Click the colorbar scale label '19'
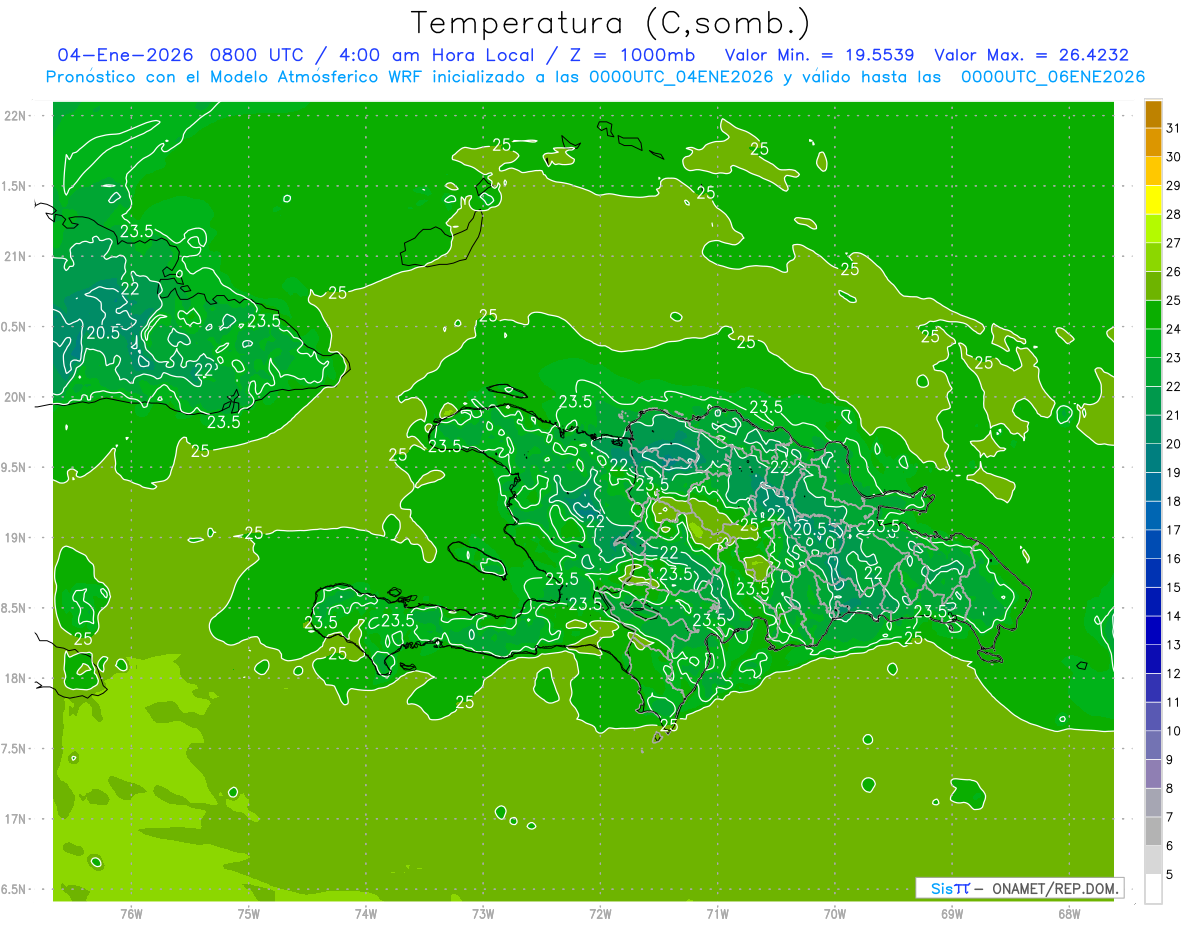The width and height of the screenshot is (1200, 927). click(1173, 473)
